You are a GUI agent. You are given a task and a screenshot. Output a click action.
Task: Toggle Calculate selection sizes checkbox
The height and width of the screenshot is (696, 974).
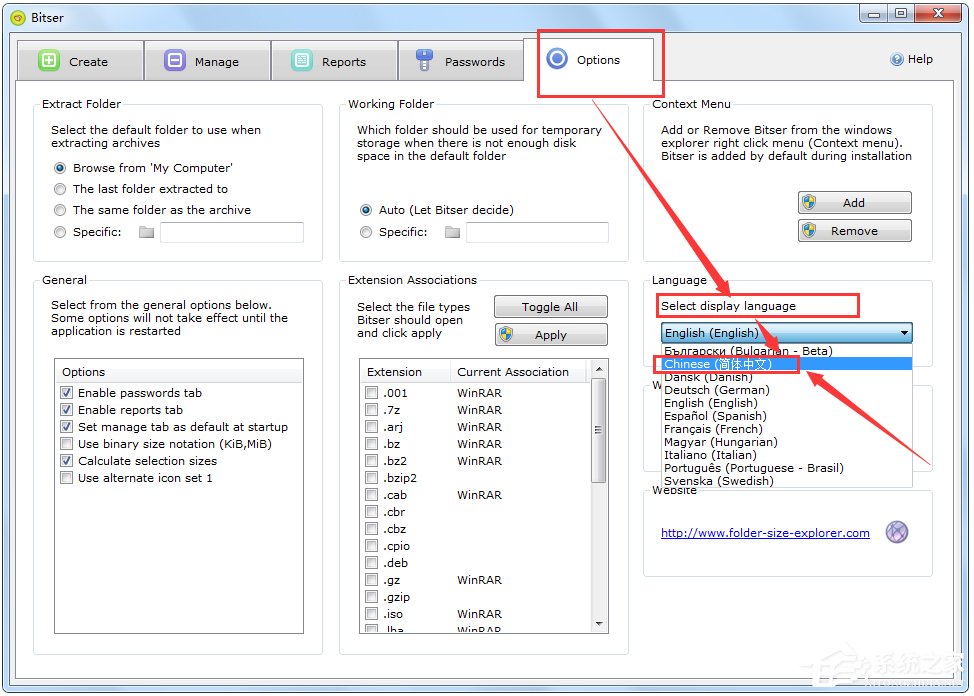(66, 460)
